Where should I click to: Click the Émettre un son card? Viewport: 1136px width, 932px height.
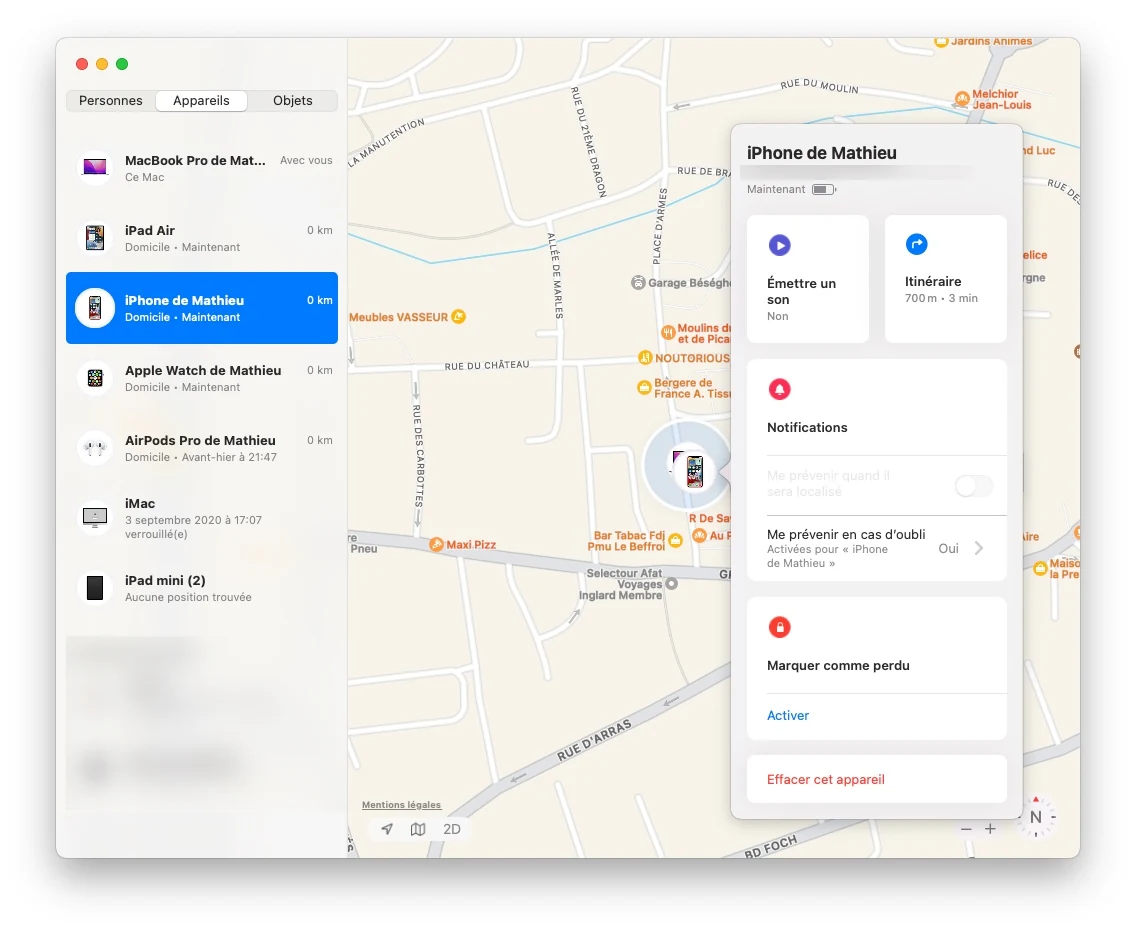tap(808, 279)
